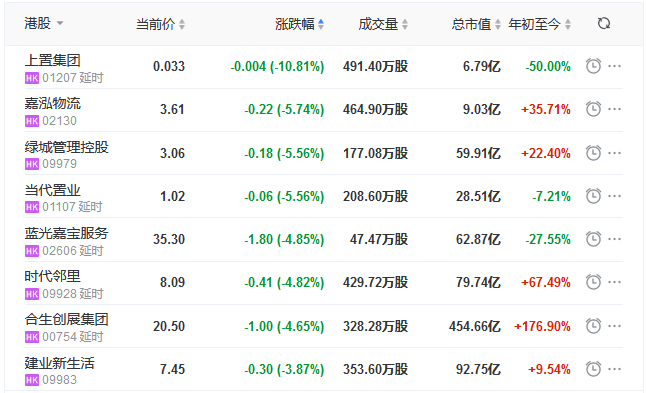Set a price alert for 时代邻里
Screen dimensions: 647x393
tap(593, 282)
